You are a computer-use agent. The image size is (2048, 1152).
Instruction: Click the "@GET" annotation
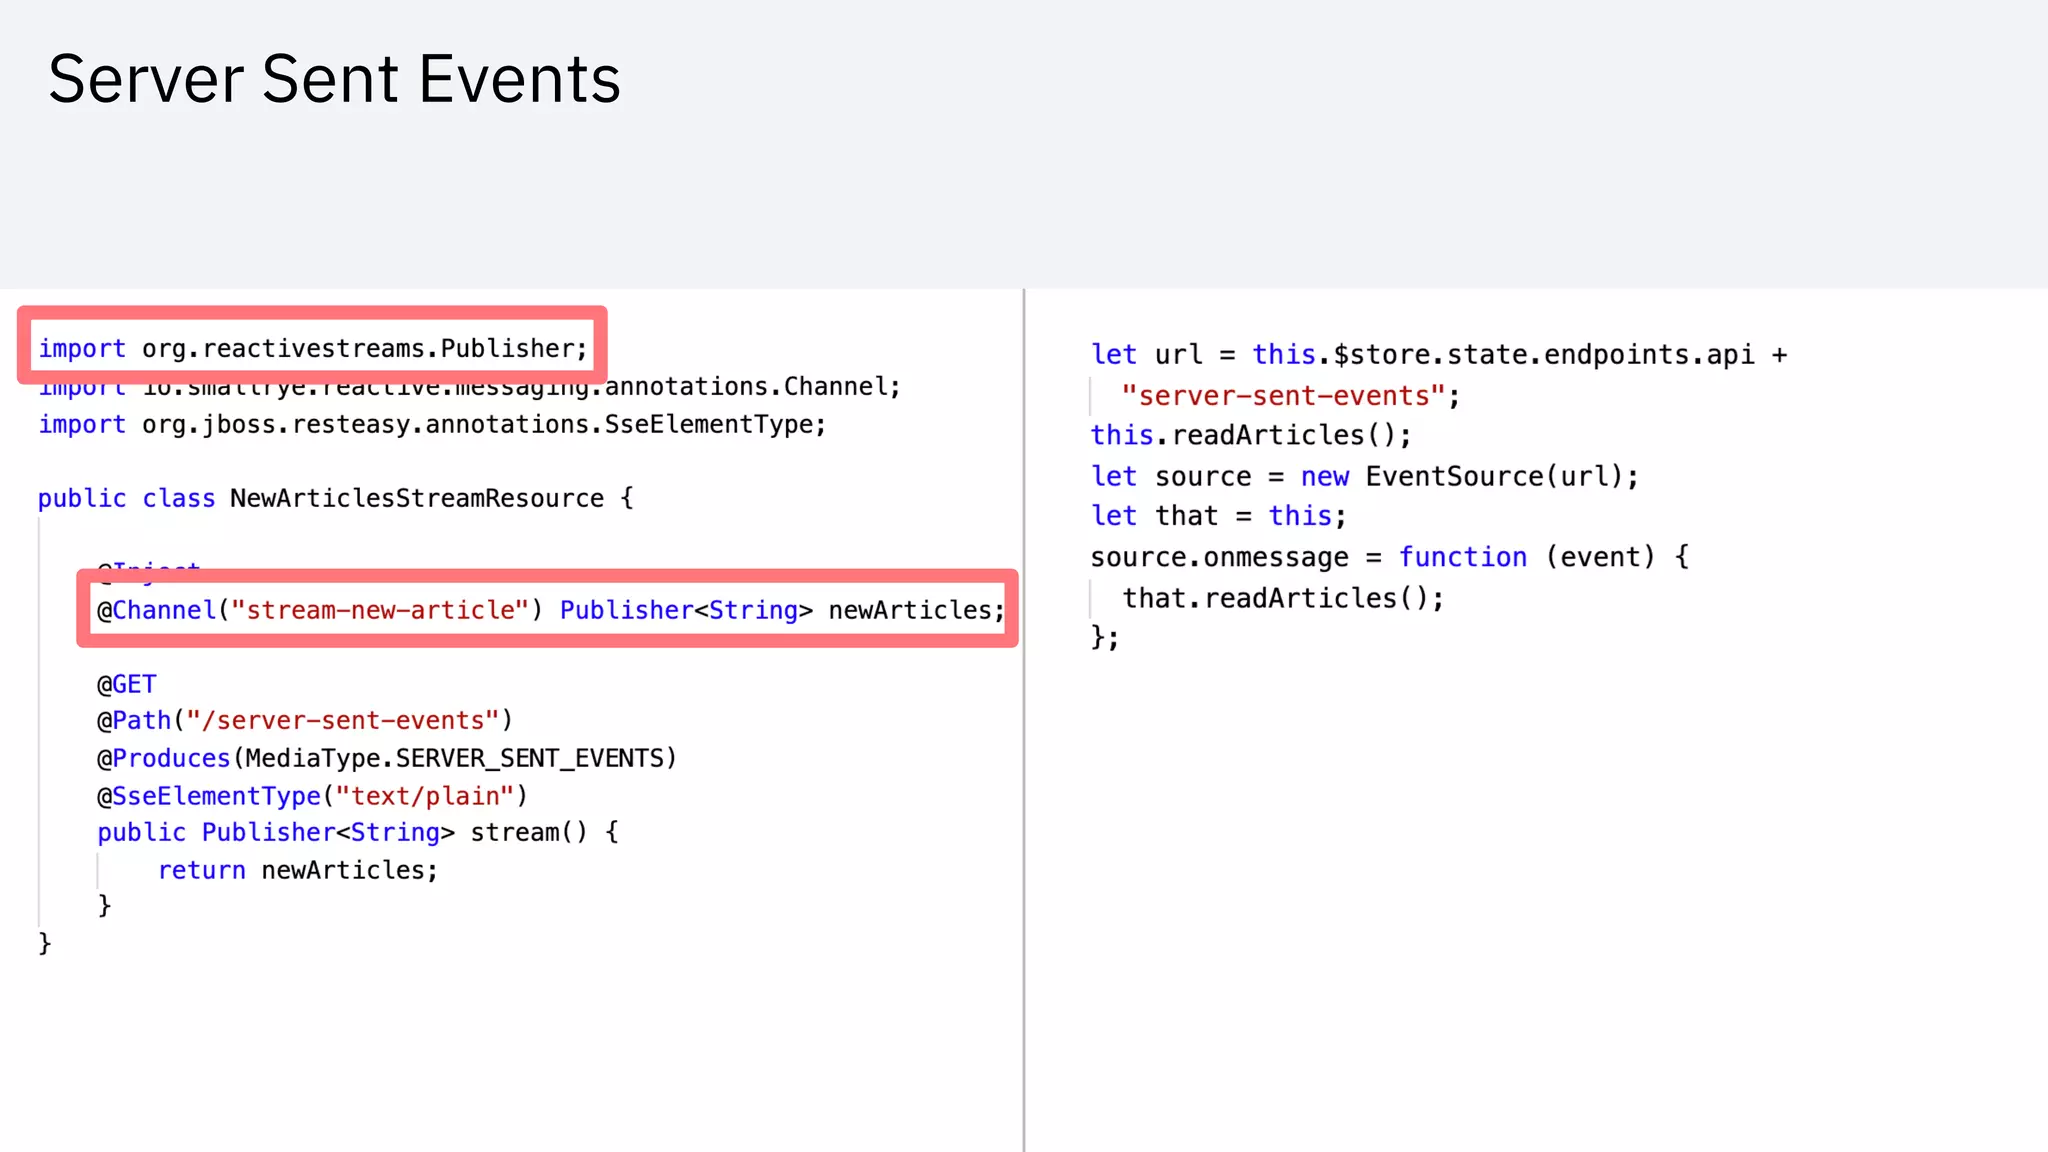click(x=126, y=684)
